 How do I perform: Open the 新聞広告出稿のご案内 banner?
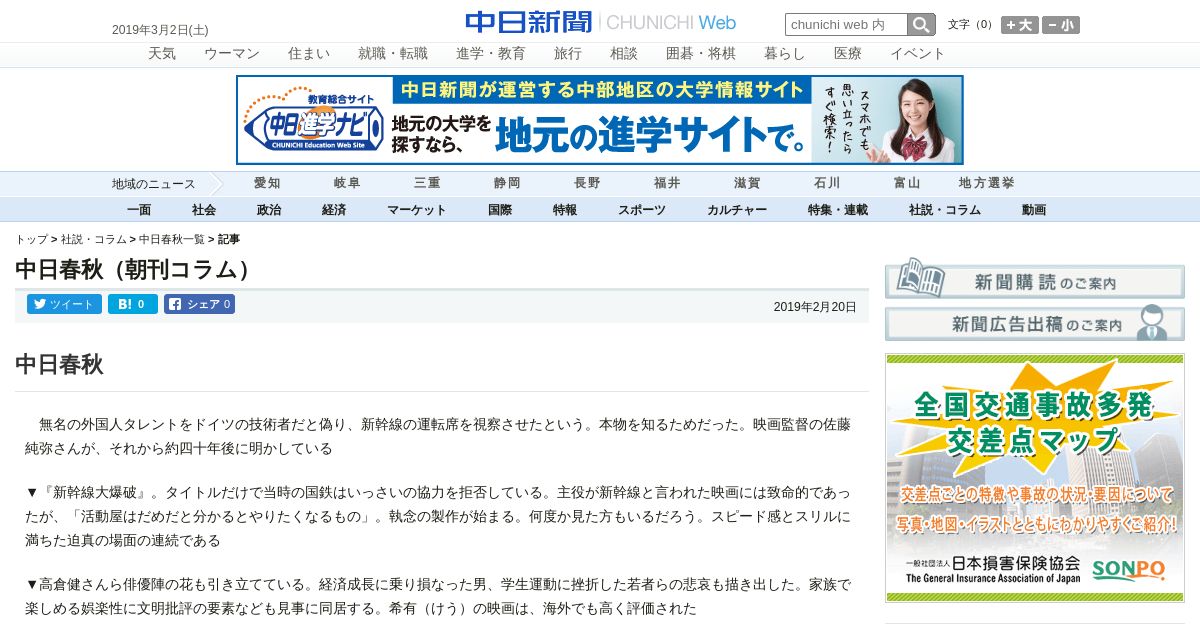(x=1035, y=324)
